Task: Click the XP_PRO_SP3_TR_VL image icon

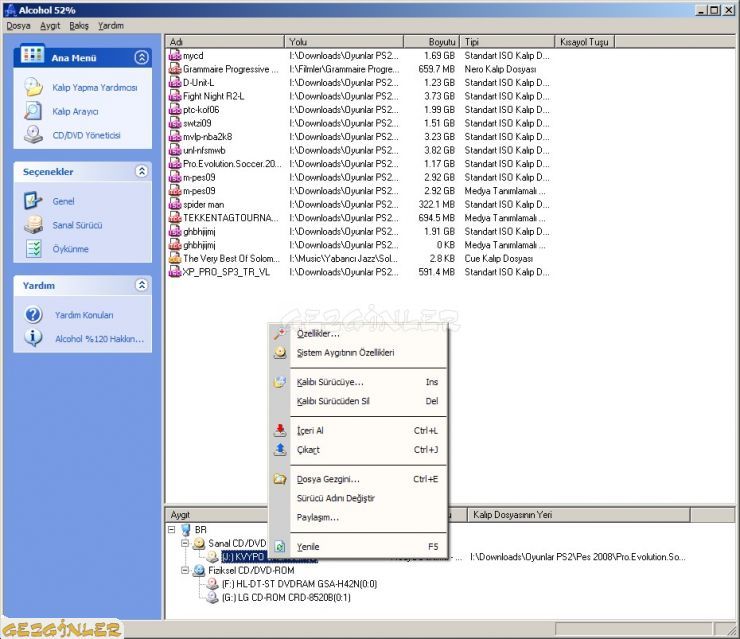Action: click(175, 272)
